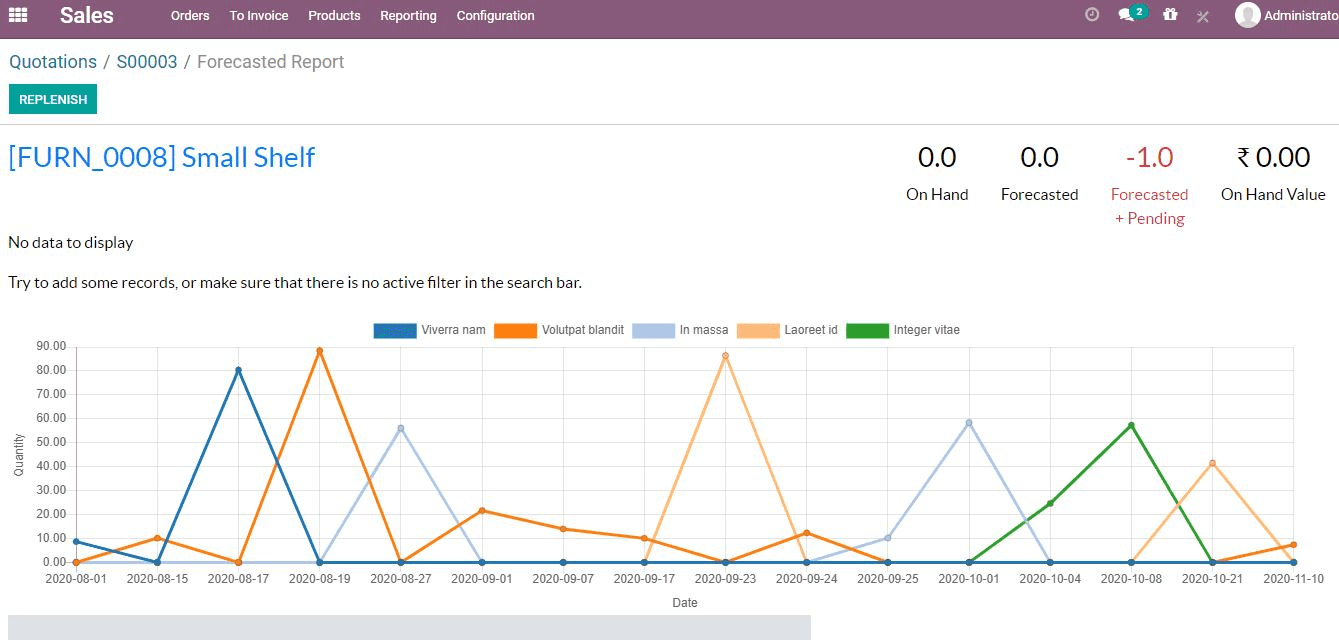The image size is (1339, 640).
Task: Toggle Laoreet id legend color box
Action: point(758,330)
